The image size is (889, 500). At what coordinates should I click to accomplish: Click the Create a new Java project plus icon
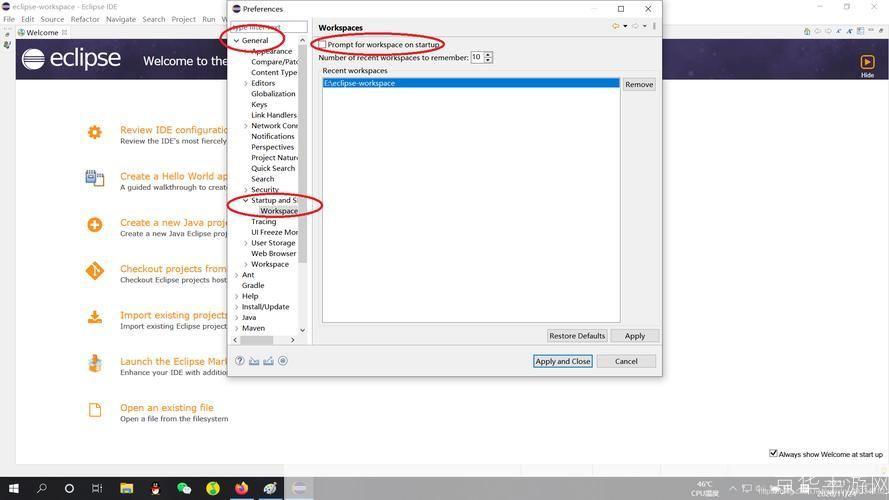[x=95, y=224]
